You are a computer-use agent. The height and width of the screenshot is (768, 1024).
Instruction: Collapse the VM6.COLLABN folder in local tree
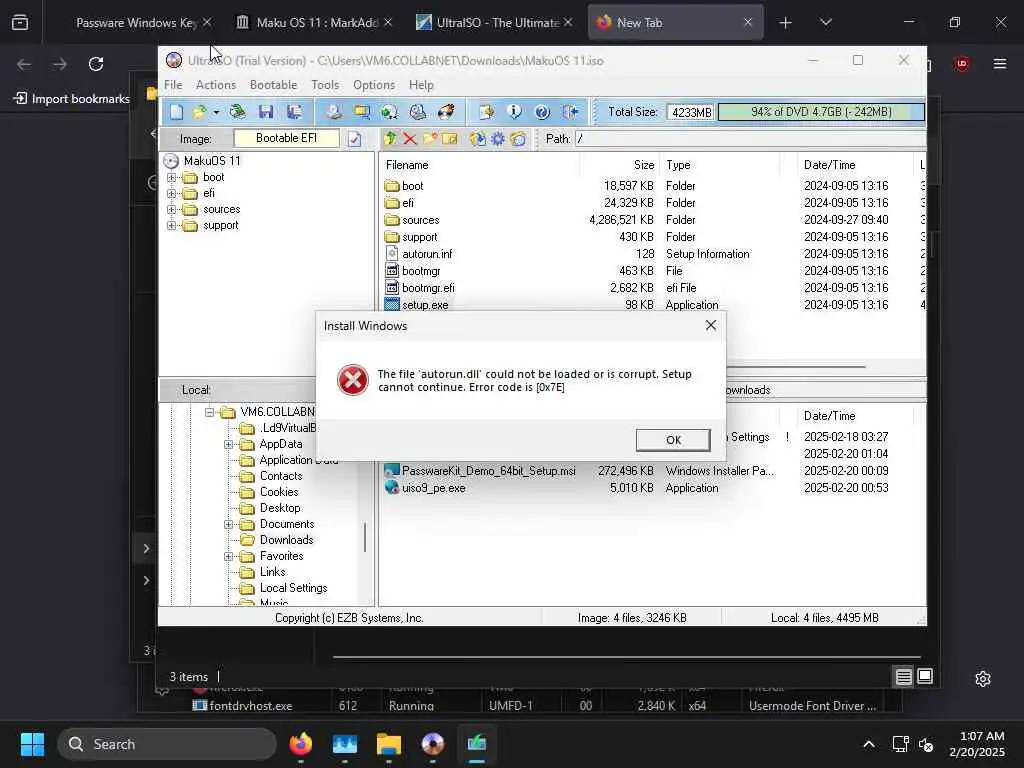pyautogui.click(x=209, y=412)
